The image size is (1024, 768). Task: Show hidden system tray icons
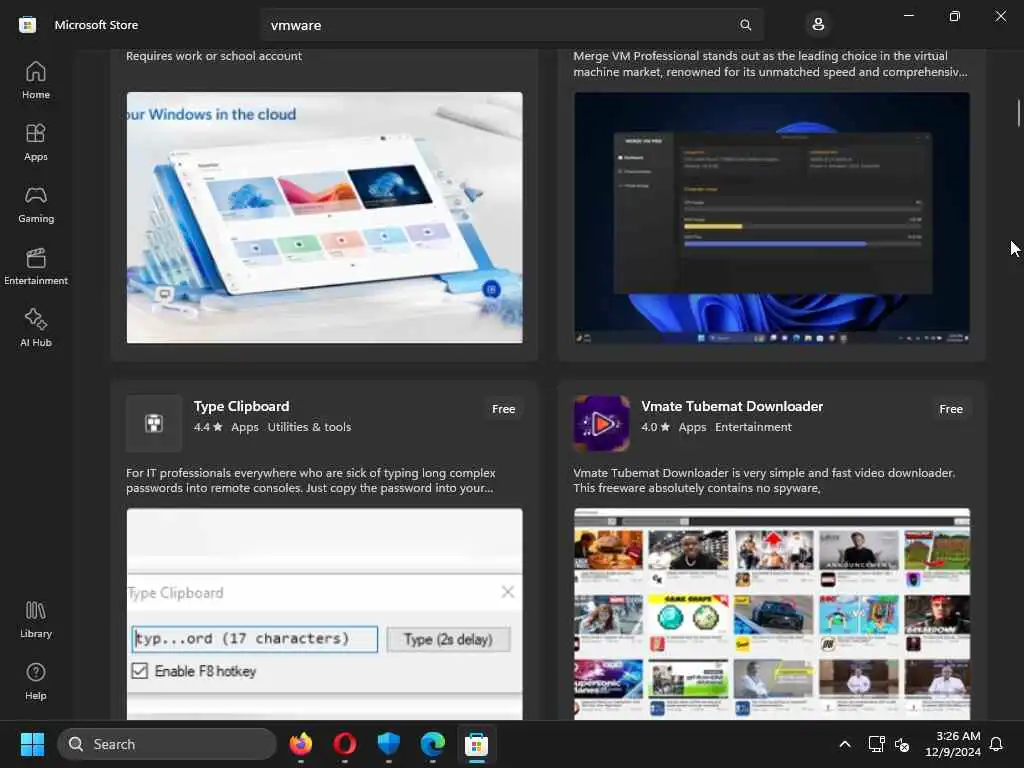point(844,744)
